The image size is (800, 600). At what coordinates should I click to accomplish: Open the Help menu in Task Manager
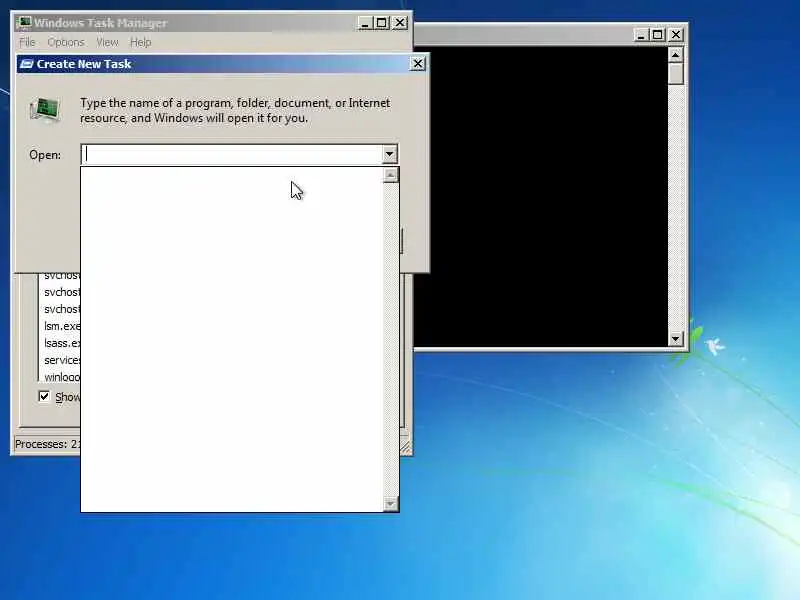coord(140,42)
